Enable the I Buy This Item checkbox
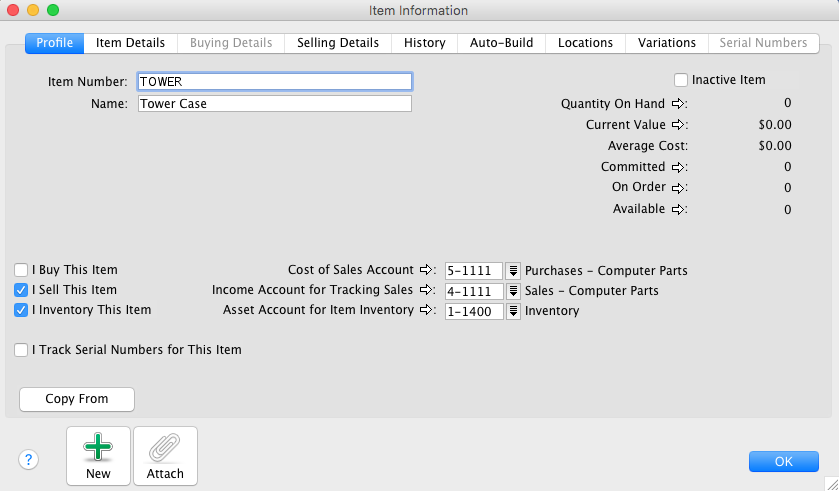 pos(22,270)
